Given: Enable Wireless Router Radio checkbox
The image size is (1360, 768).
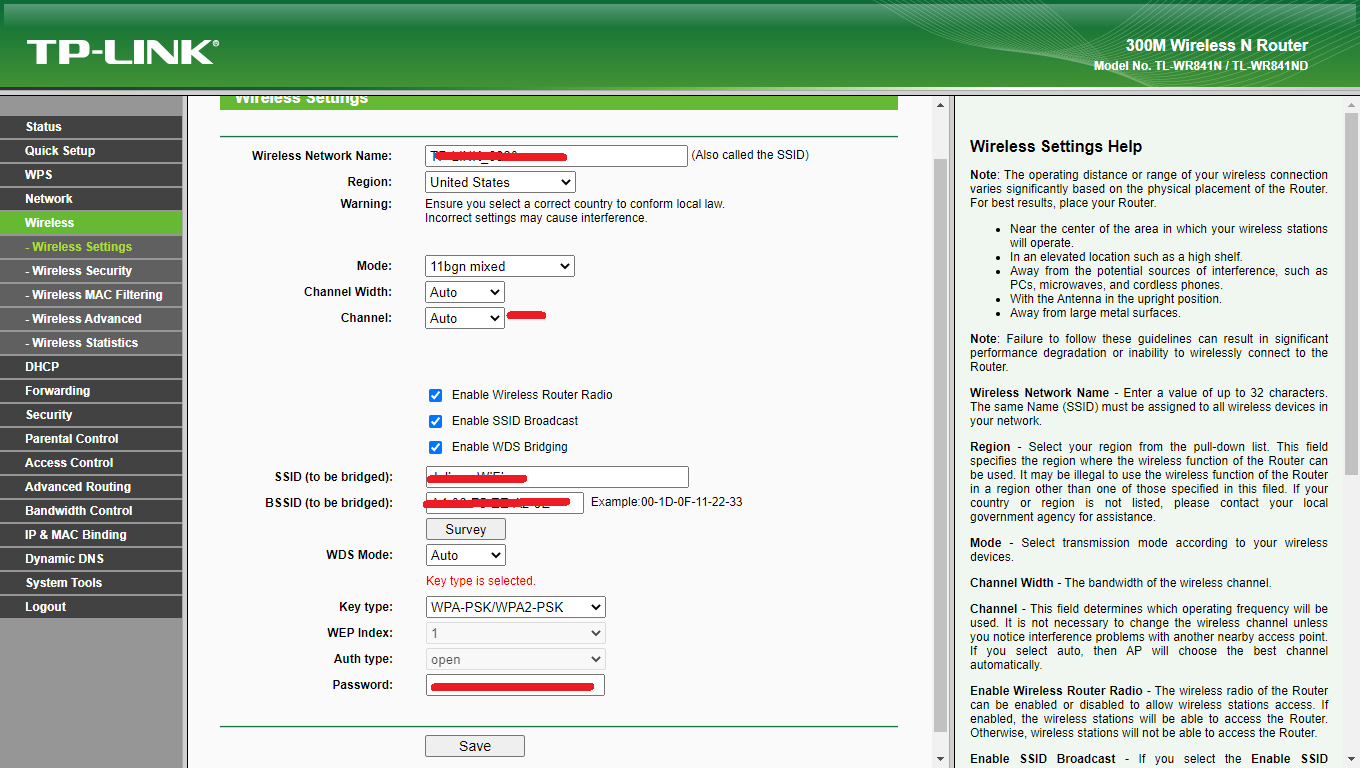Looking at the screenshot, I should click(435, 395).
